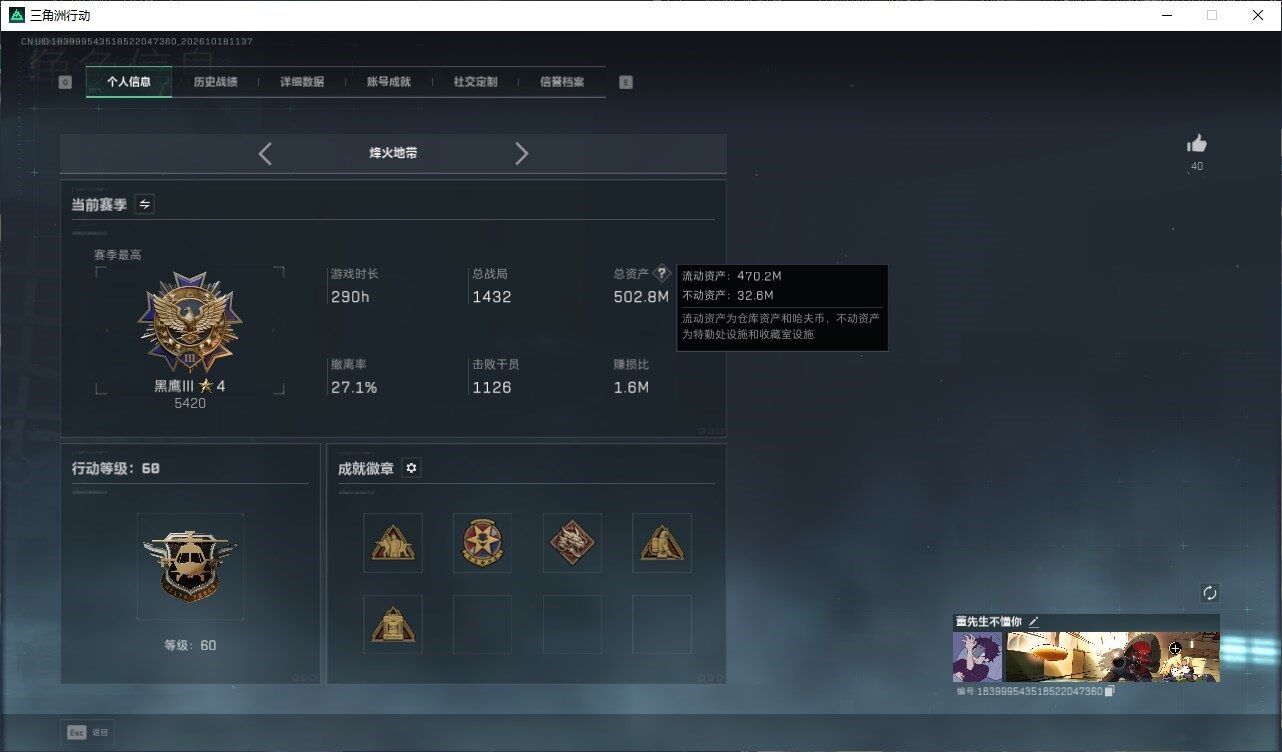Click the Q key icon left of the tabs
Image resolution: width=1282 pixels, height=752 pixels.
click(65, 83)
